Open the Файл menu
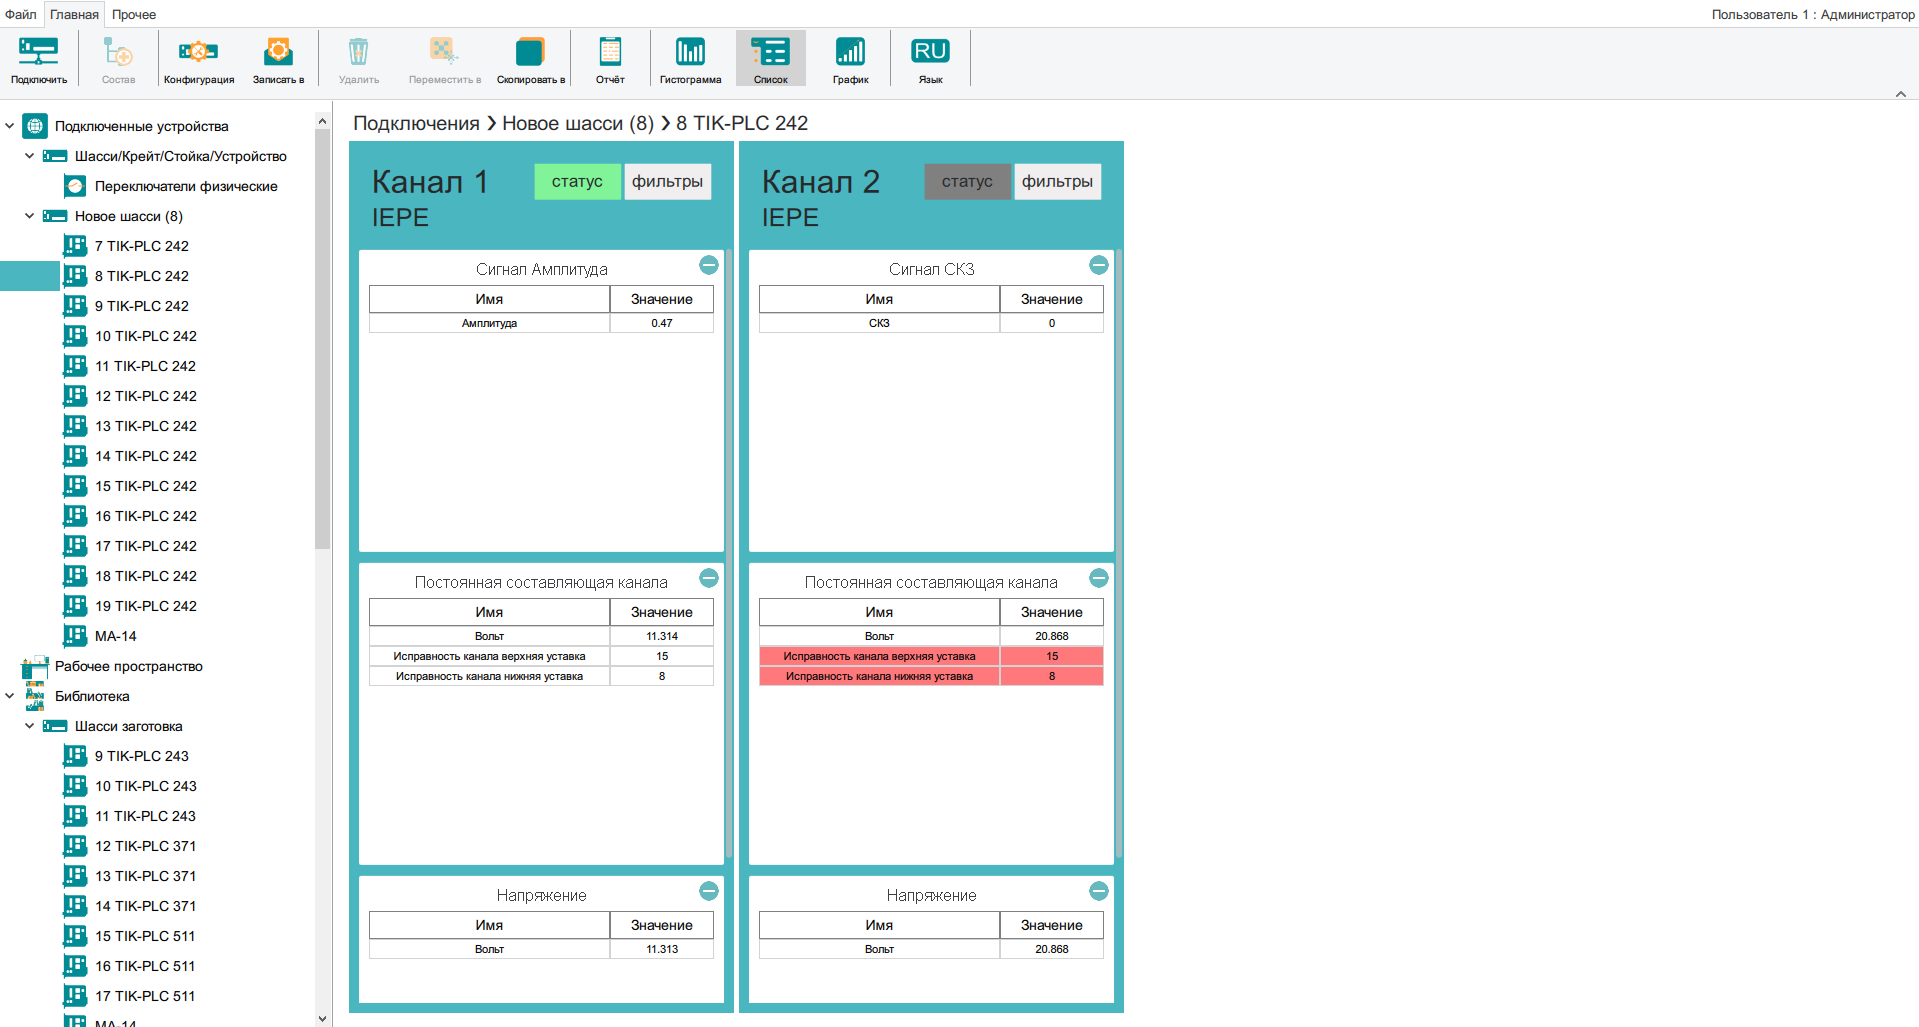 pos(20,14)
